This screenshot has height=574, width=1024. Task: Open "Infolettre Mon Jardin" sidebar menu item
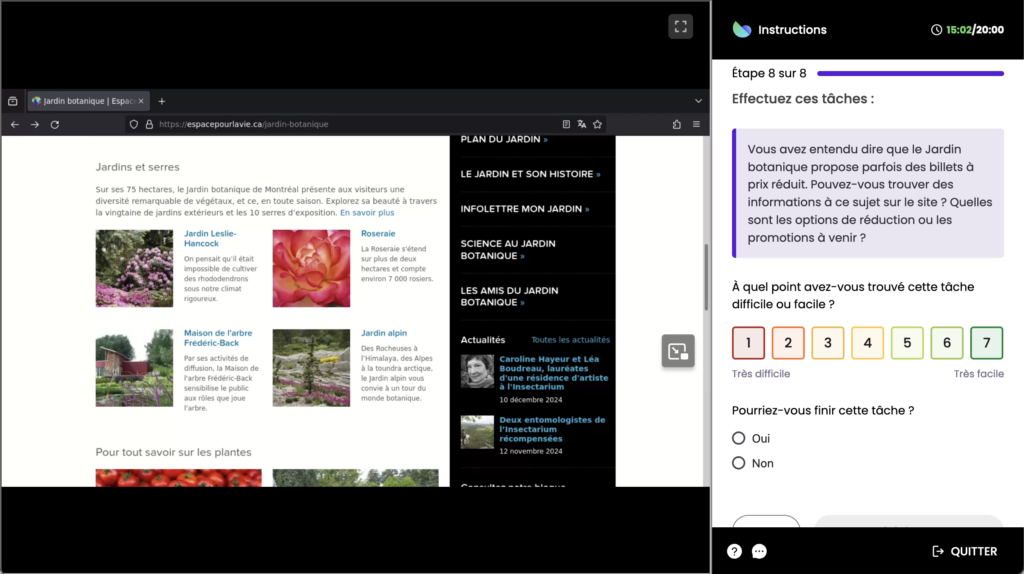[524, 209]
